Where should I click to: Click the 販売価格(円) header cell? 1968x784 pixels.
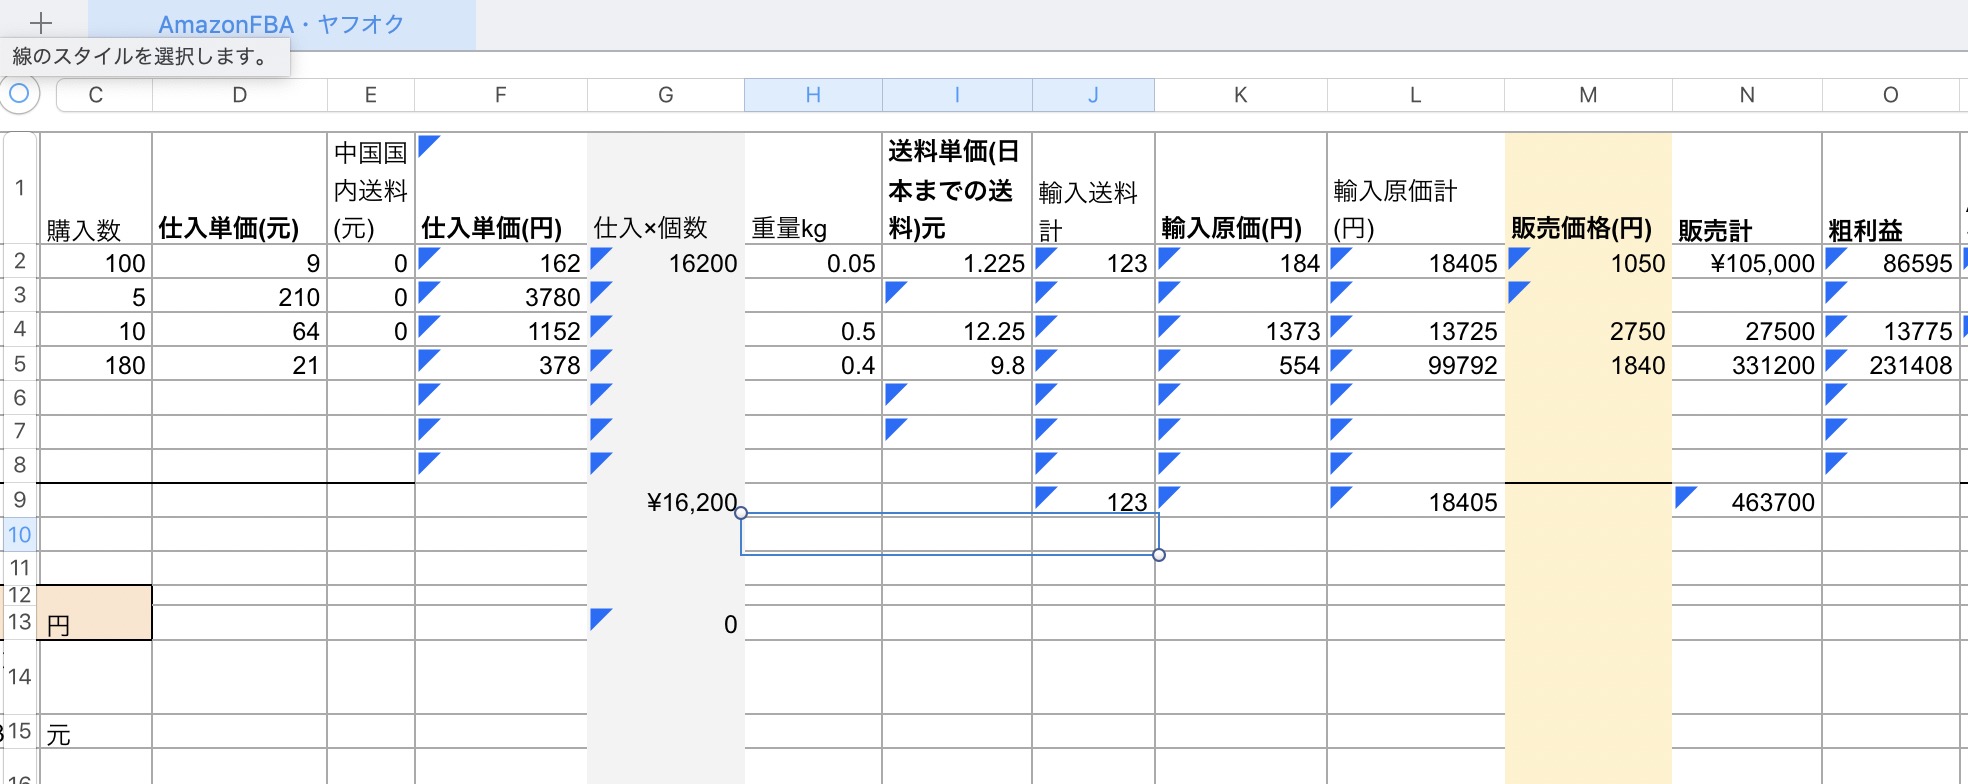click(x=1588, y=188)
